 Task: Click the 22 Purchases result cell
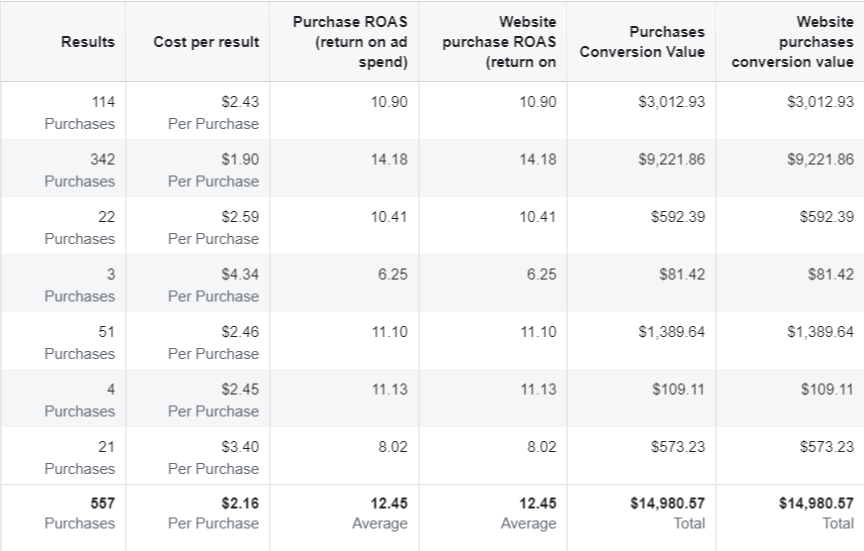coord(80,228)
